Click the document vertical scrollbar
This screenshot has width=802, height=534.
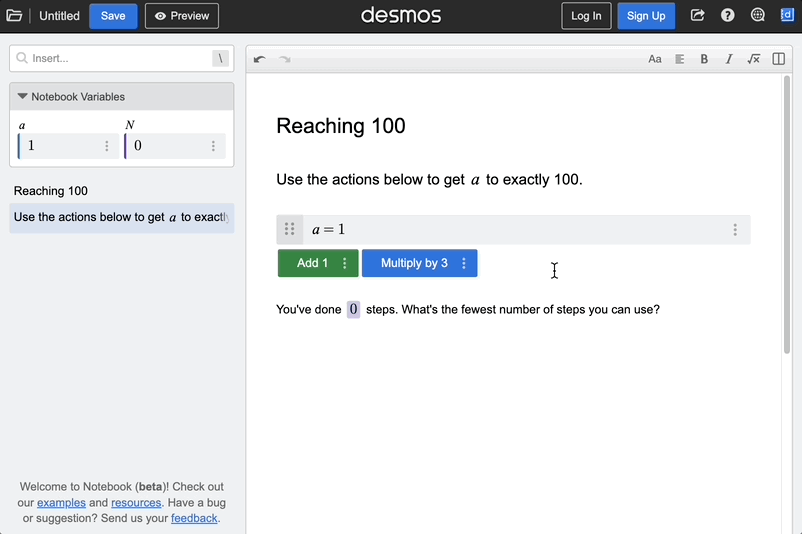tap(787, 214)
